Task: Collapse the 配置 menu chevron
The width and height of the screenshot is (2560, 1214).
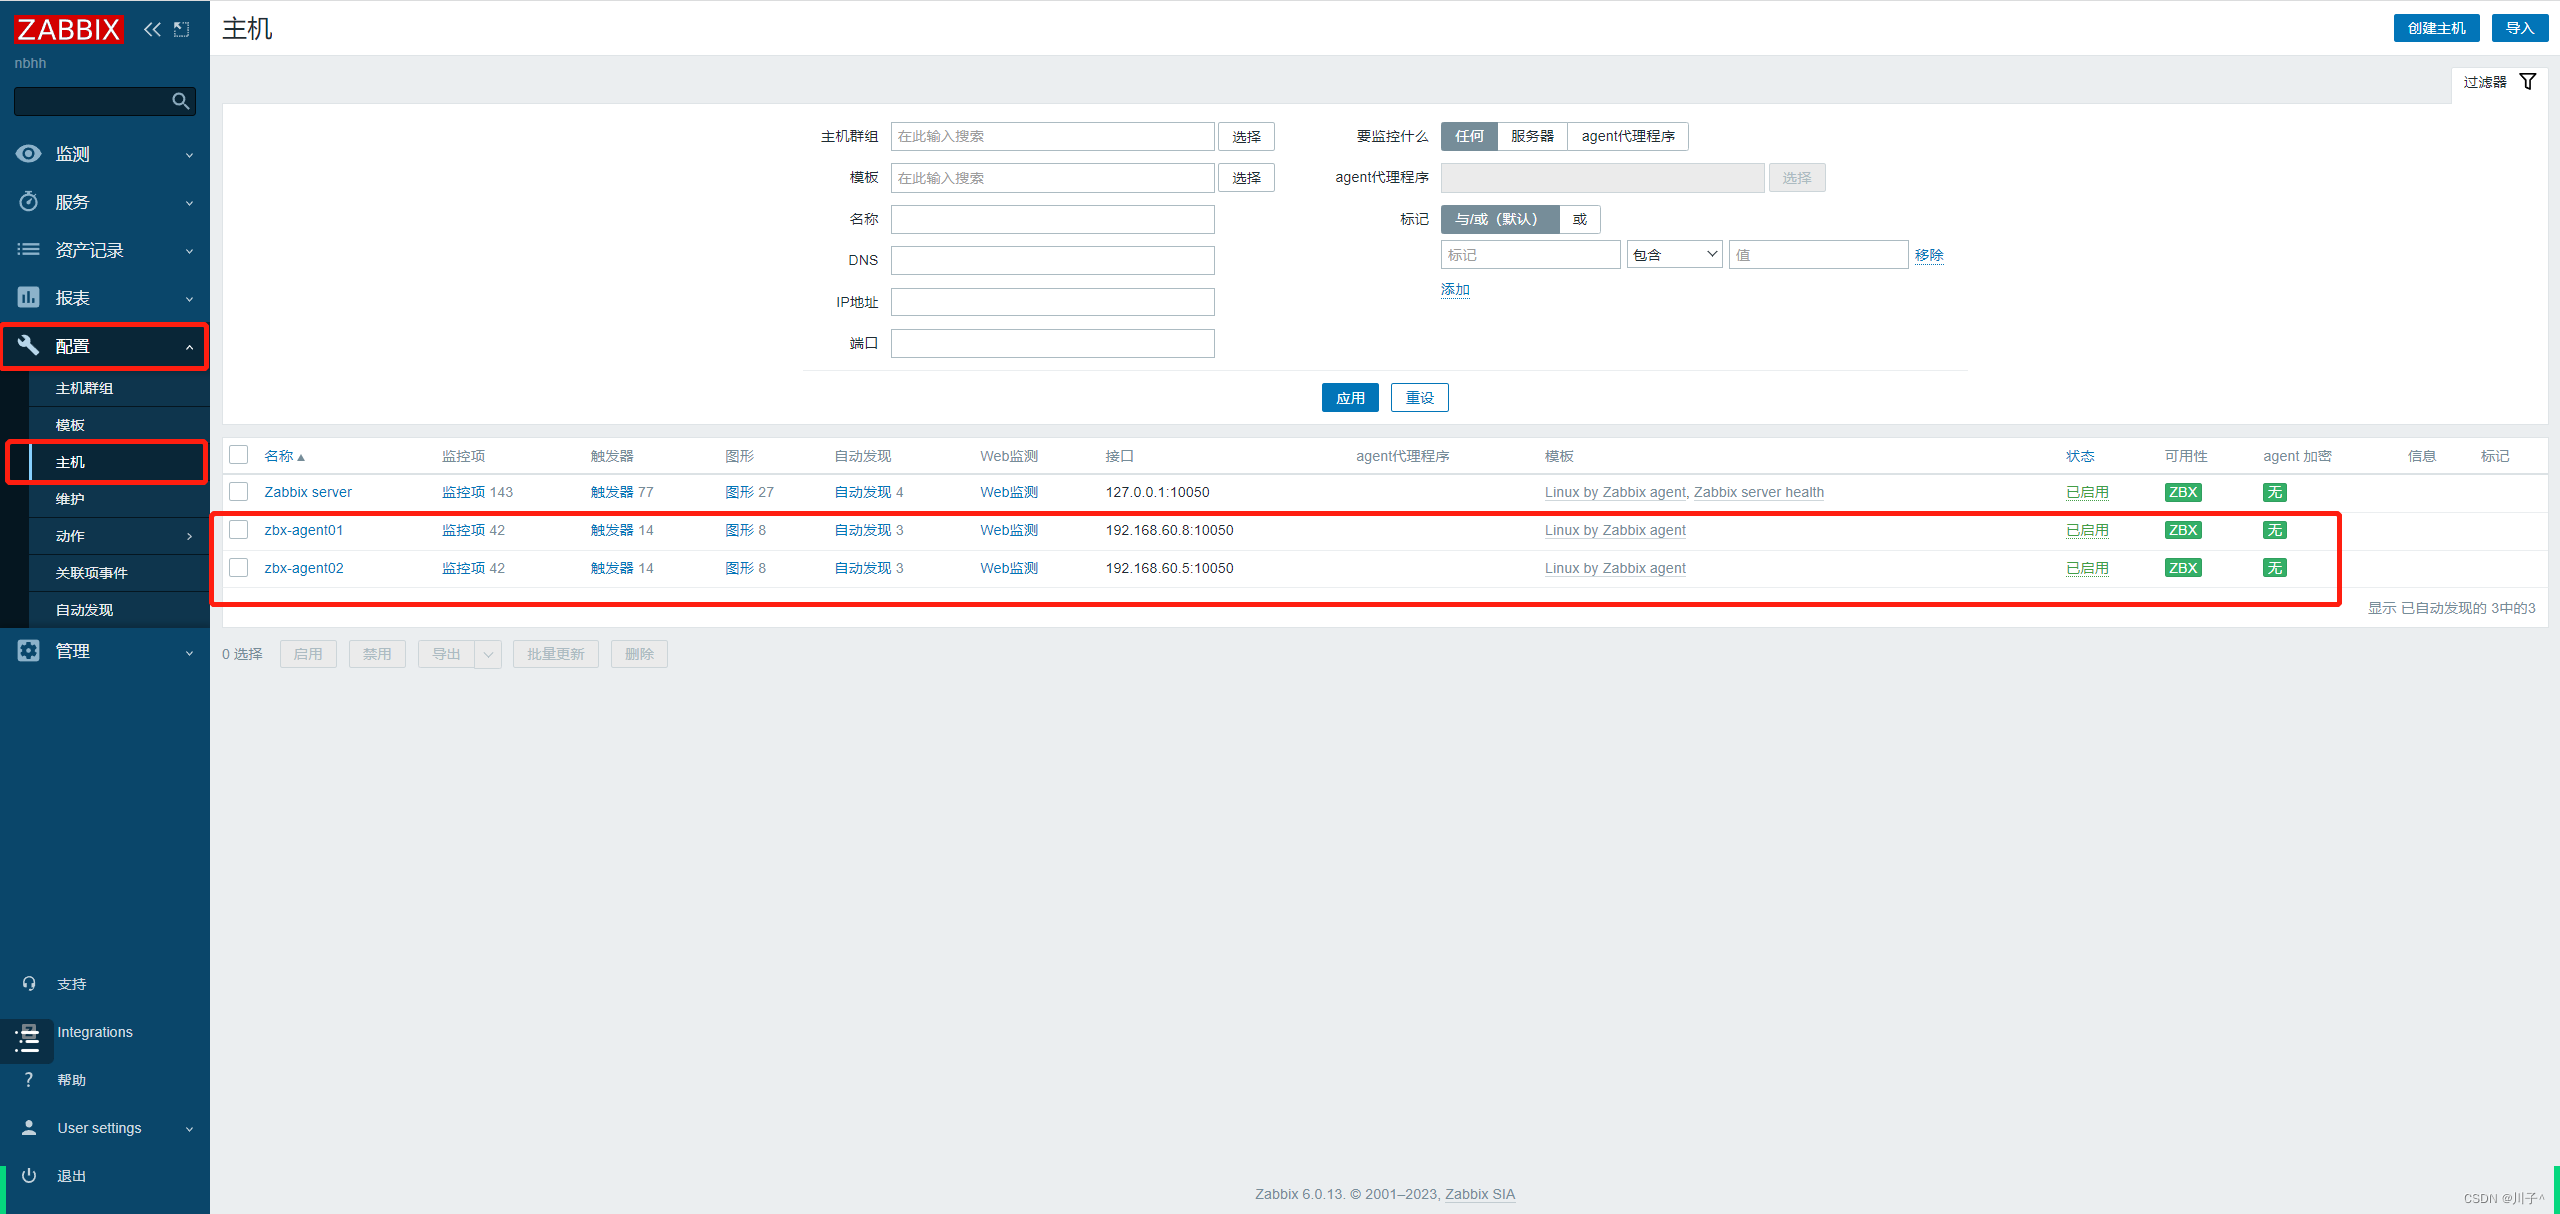Action: (189, 347)
